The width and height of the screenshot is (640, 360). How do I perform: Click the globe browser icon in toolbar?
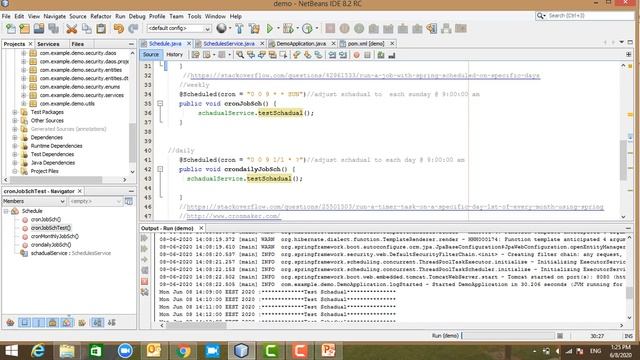click(x=221, y=28)
